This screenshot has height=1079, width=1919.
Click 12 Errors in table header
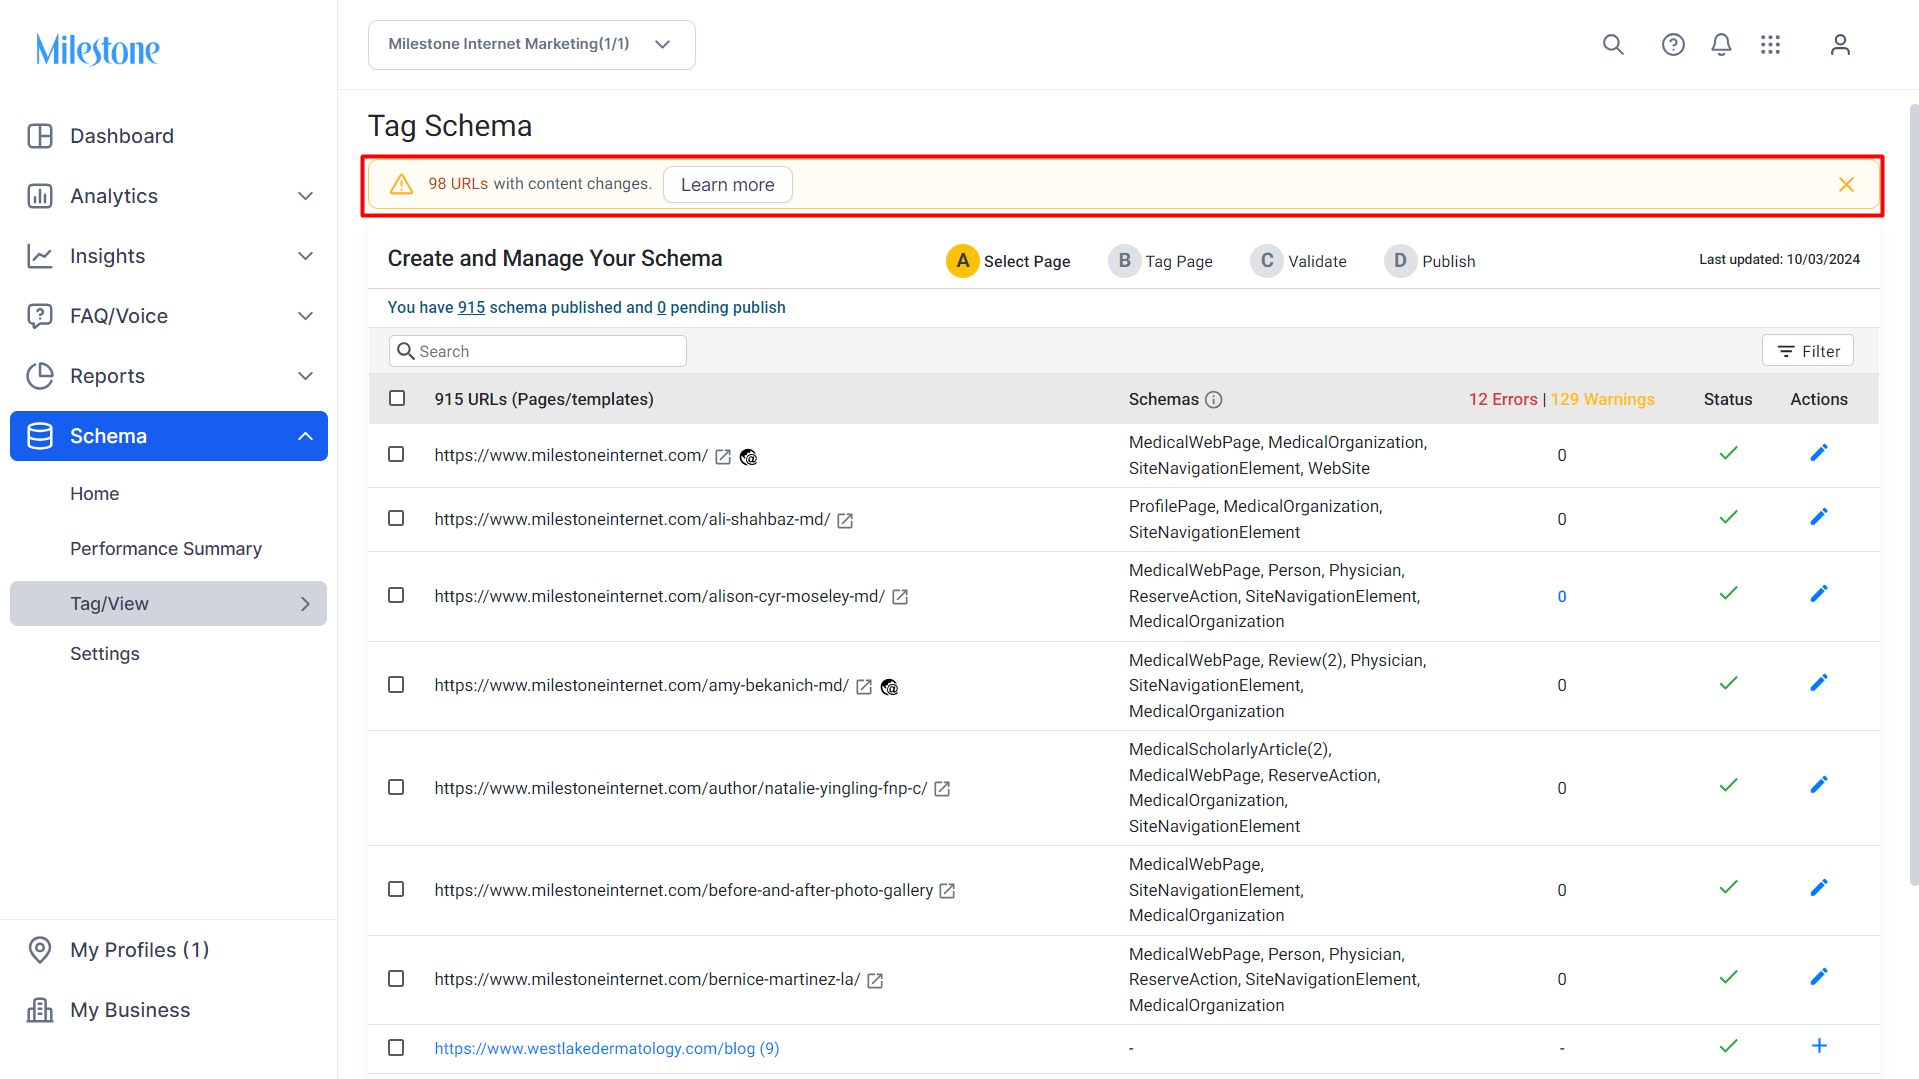click(x=1503, y=399)
